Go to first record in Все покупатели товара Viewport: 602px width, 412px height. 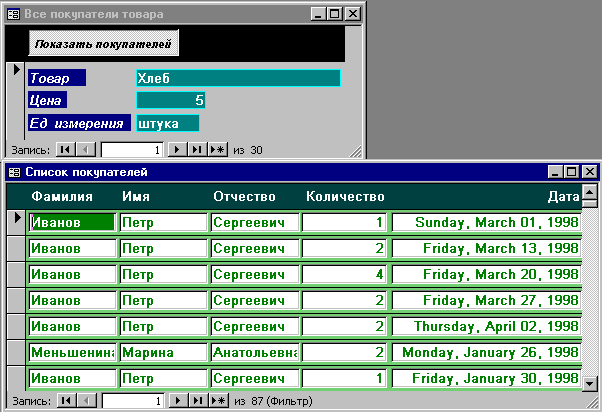click(x=66, y=149)
